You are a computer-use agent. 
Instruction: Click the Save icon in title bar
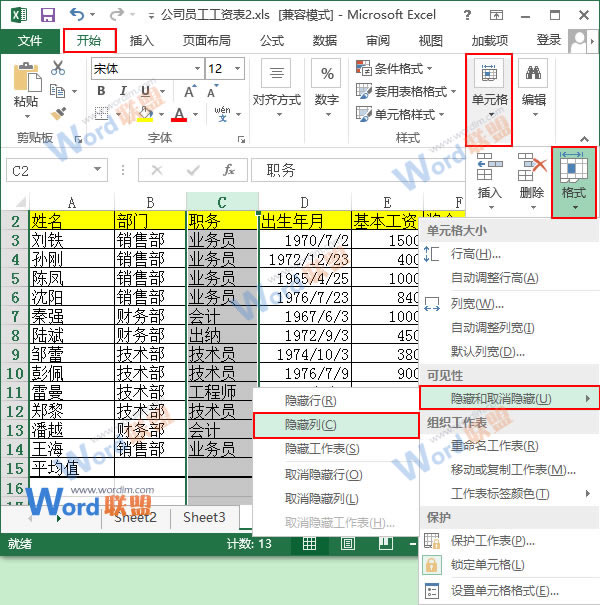pyautogui.click(x=47, y=15)
